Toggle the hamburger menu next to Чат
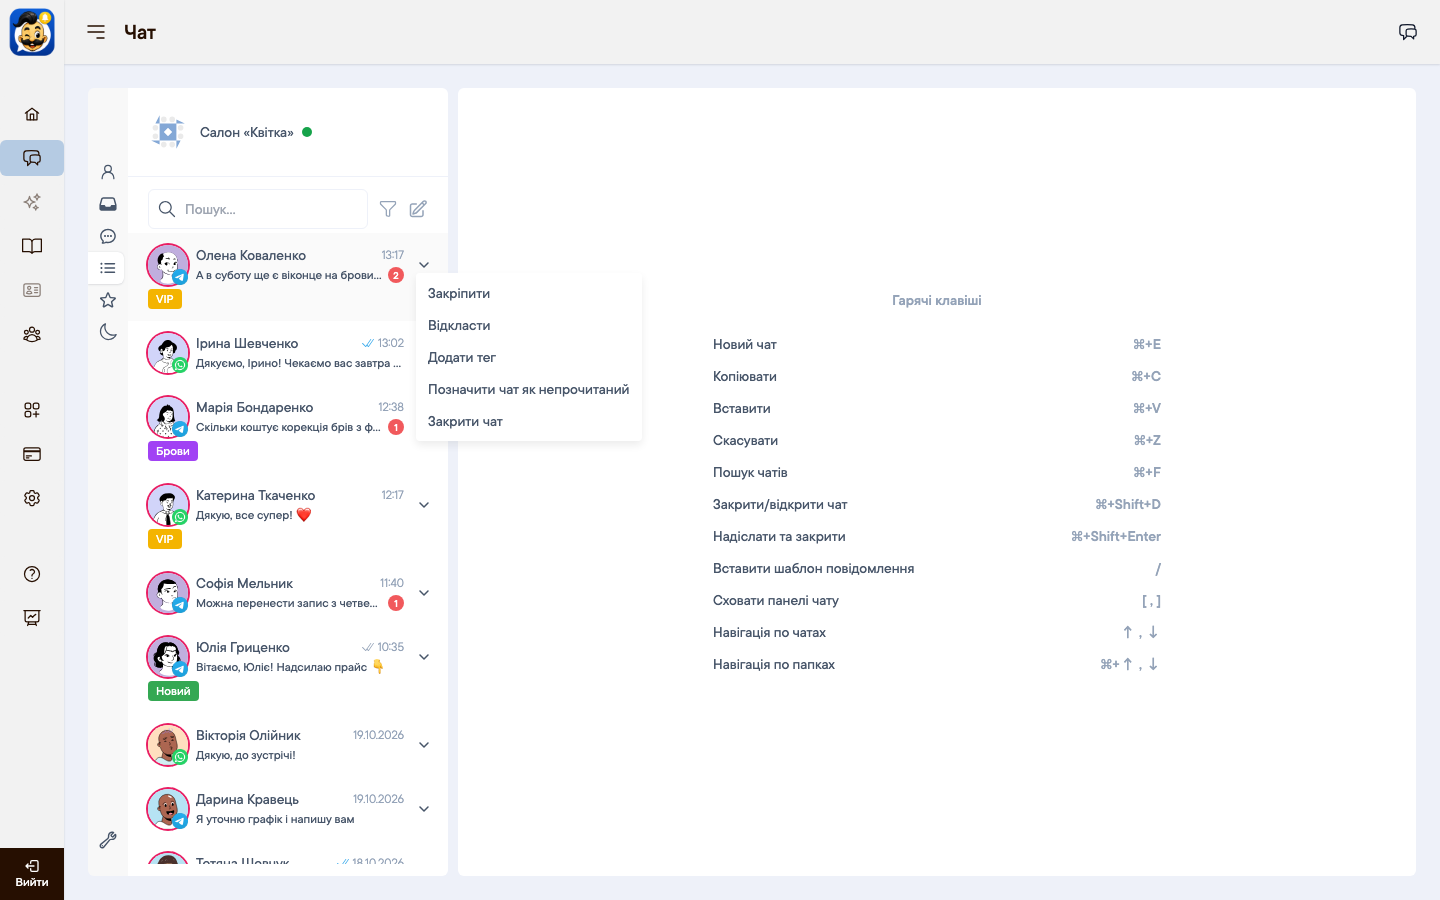1440x900 pixels. (x=96, y=32)
